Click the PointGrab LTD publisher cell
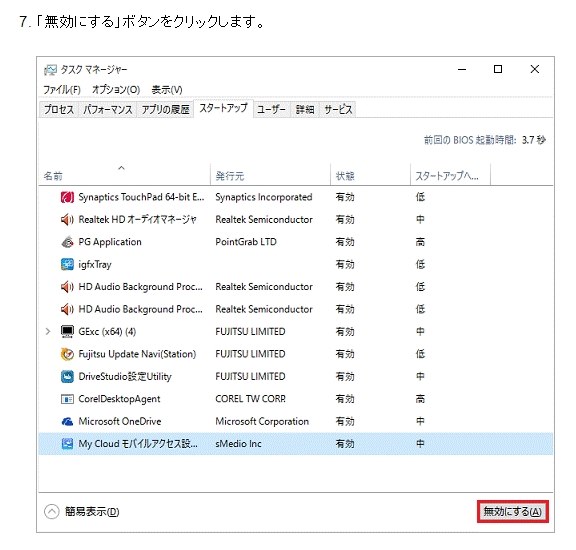The height and width of the screenshot is (550, 576). pos(246,242)
